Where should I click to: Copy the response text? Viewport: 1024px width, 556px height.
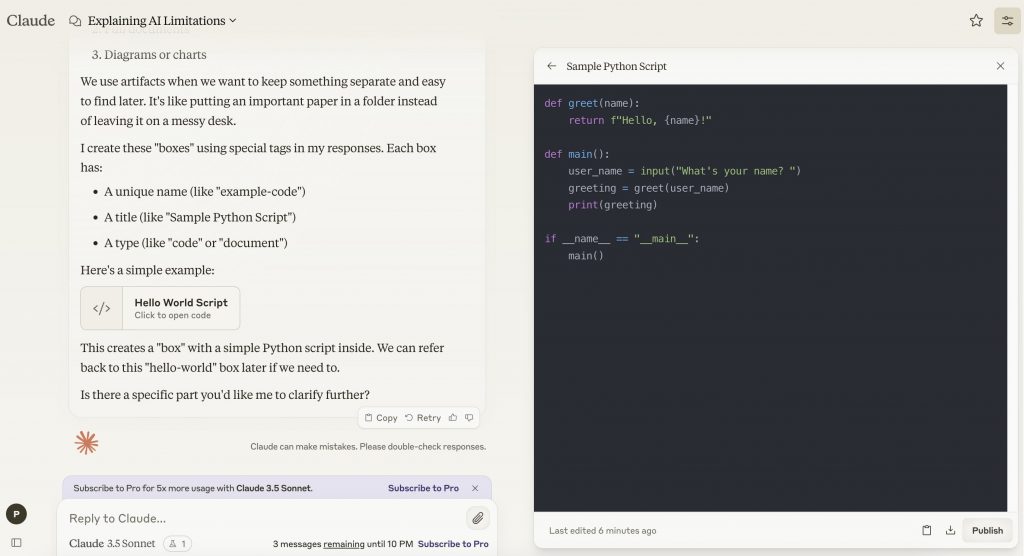381,417
